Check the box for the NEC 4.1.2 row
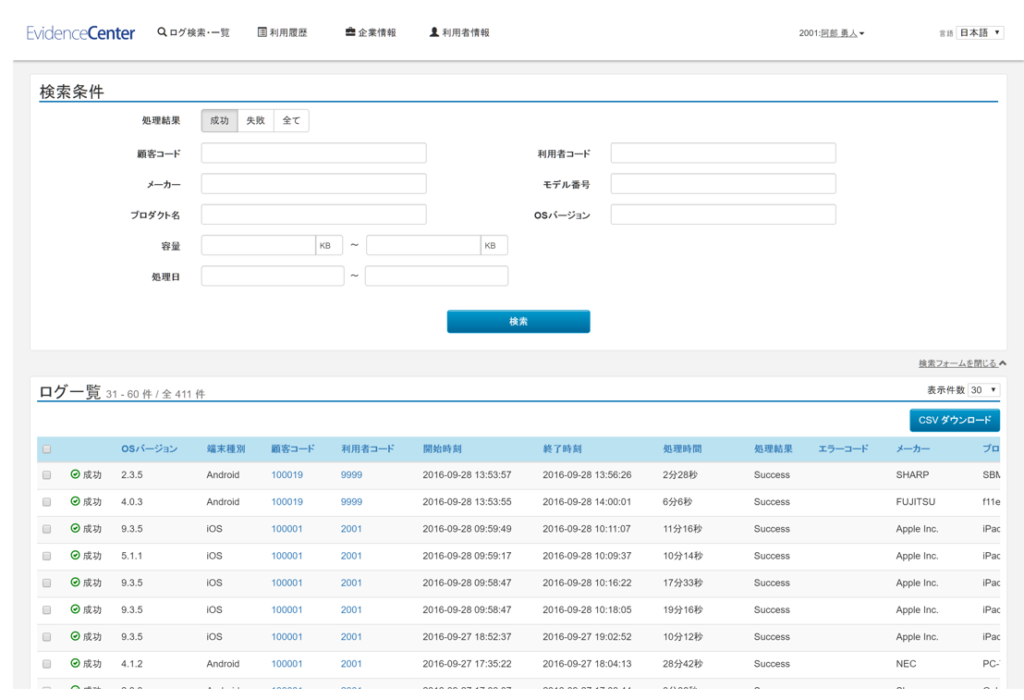1024x700 pixels. (46, 664)
